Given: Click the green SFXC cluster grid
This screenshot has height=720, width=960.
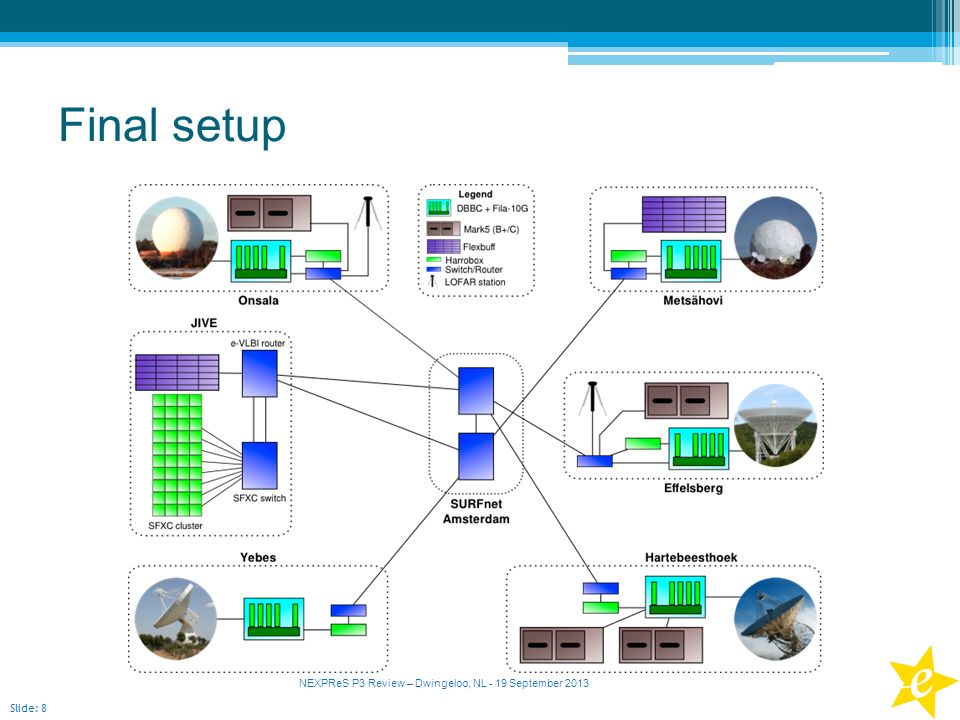Looking at the screenshot, I should tap(177, 455).
